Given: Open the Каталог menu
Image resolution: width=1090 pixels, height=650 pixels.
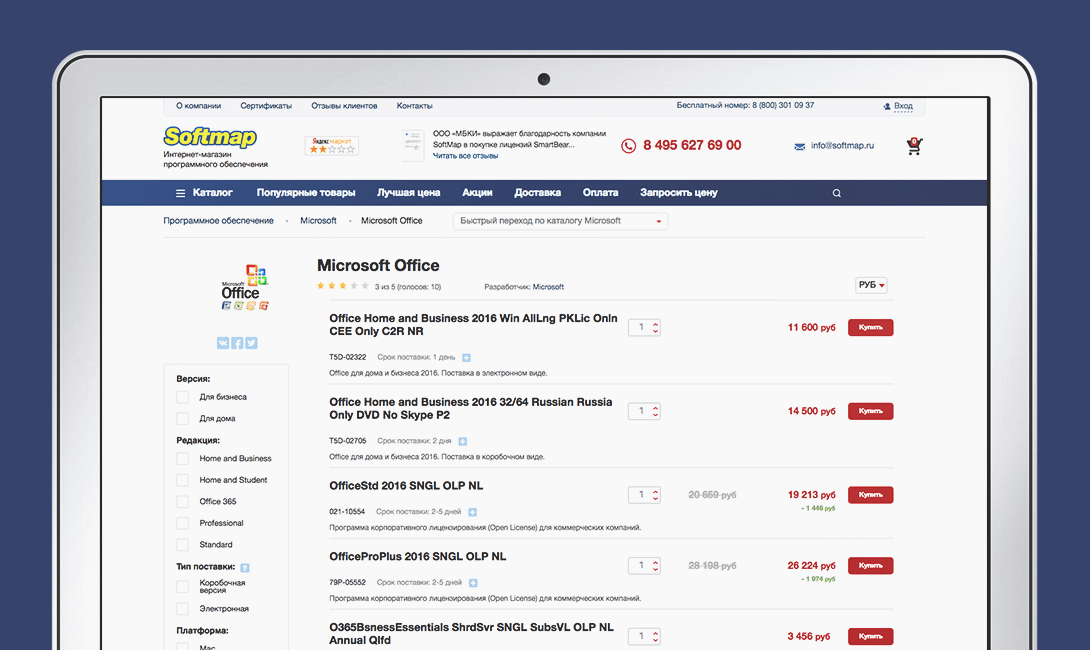Looking at the screenshot, I should coord(212,193).
